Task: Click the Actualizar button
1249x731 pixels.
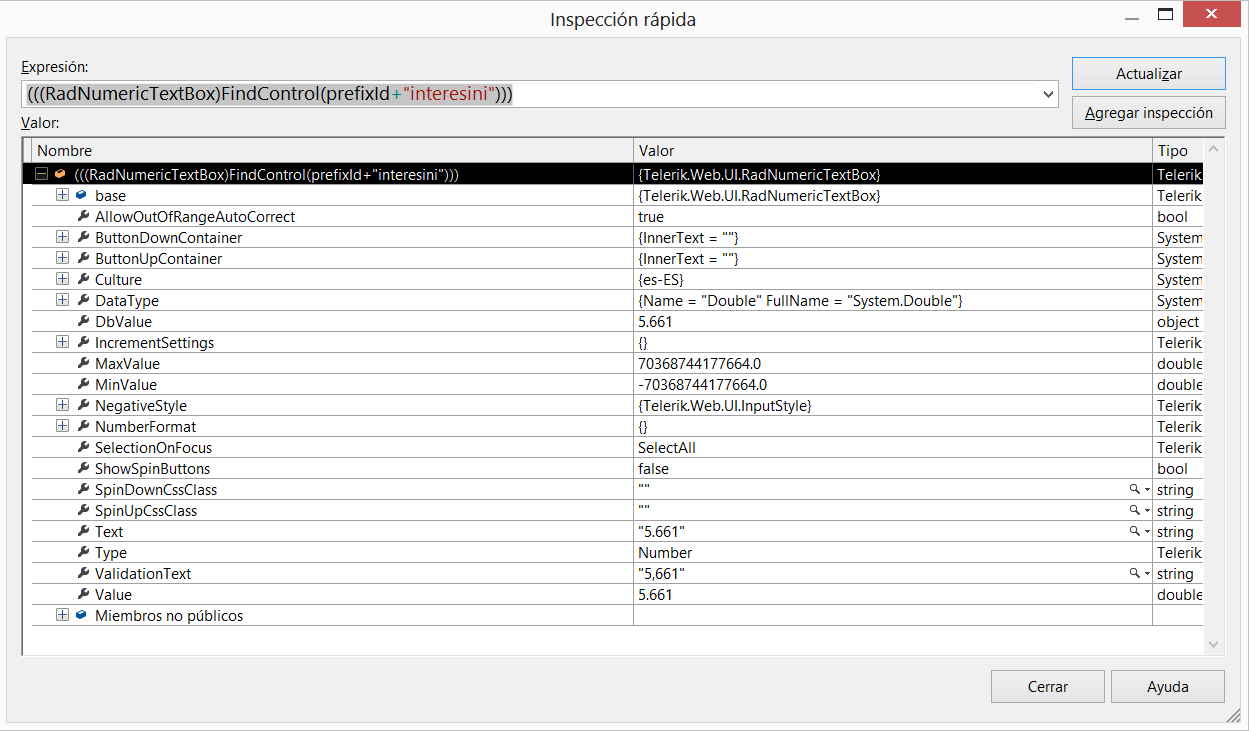Action: (1149, 73)
